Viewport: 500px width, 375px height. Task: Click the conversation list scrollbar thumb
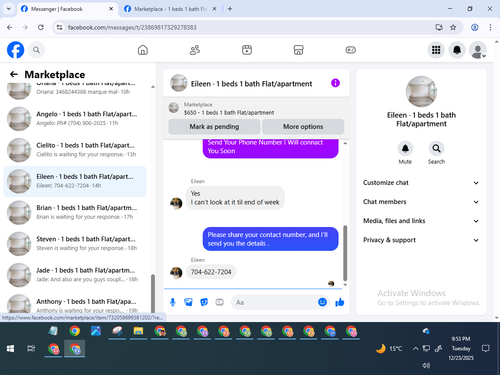point(153,293)
